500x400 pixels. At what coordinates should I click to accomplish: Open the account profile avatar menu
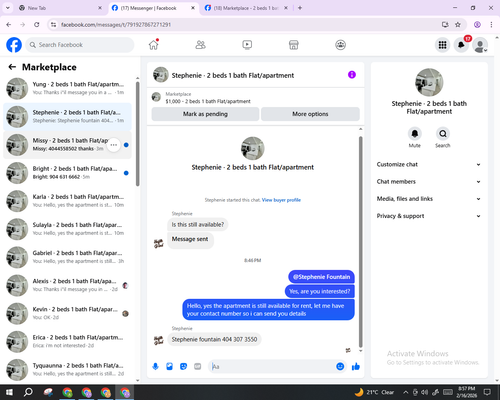(480, 45)
